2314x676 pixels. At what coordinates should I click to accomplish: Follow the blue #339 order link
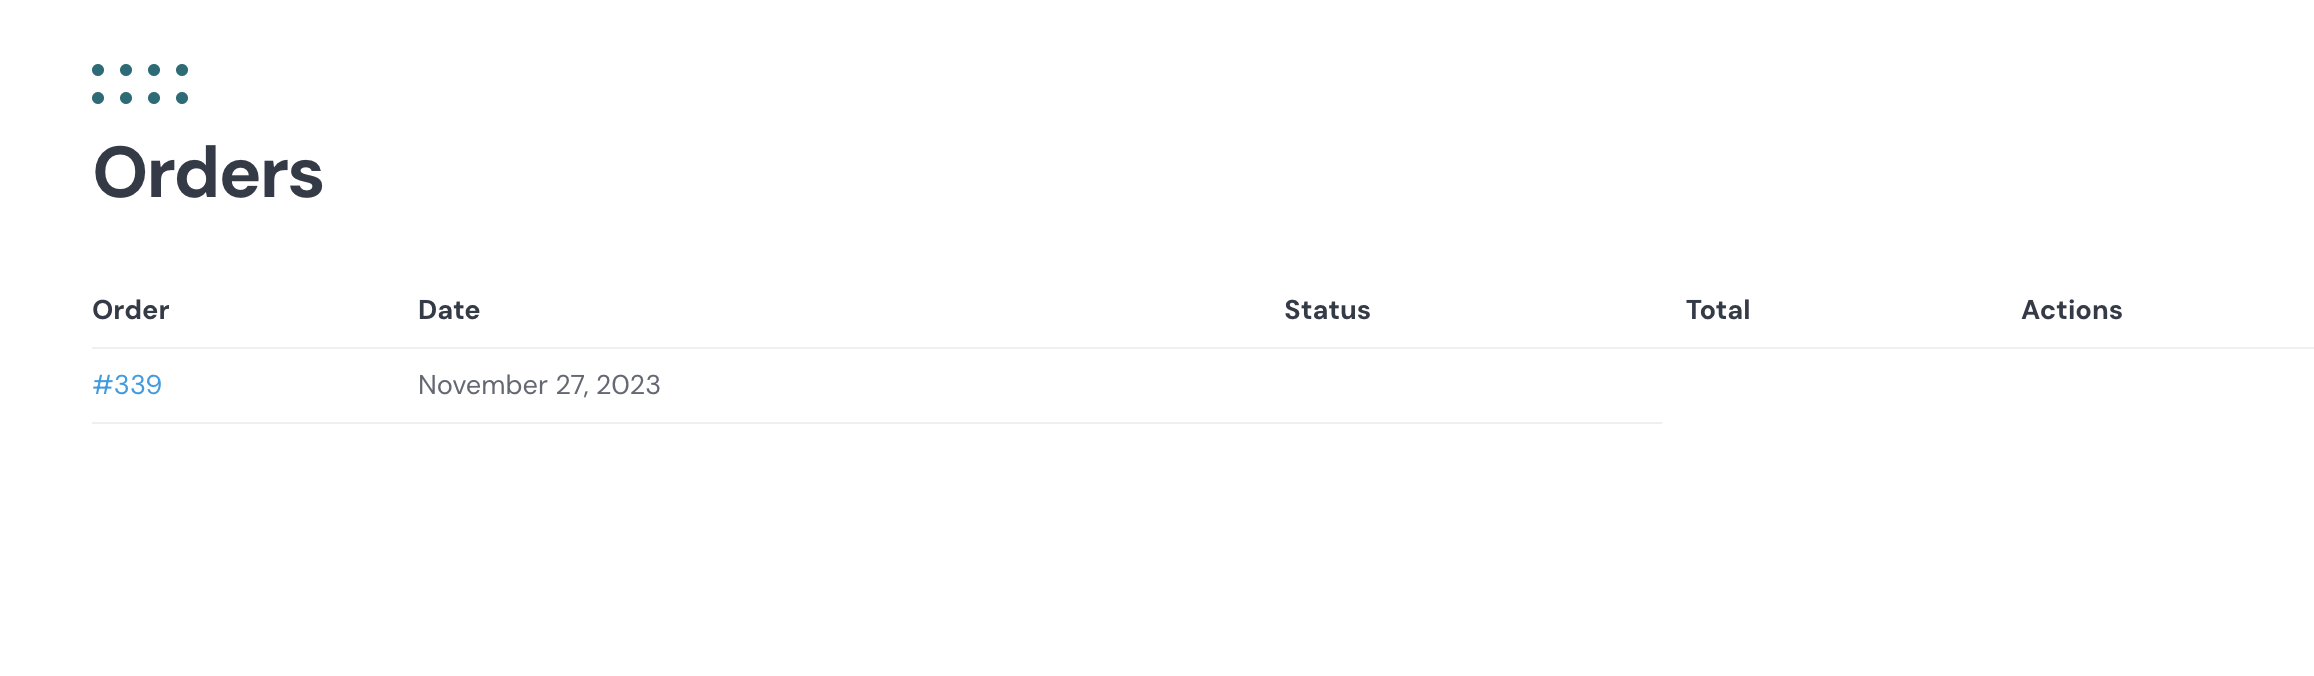click(127, 385)
